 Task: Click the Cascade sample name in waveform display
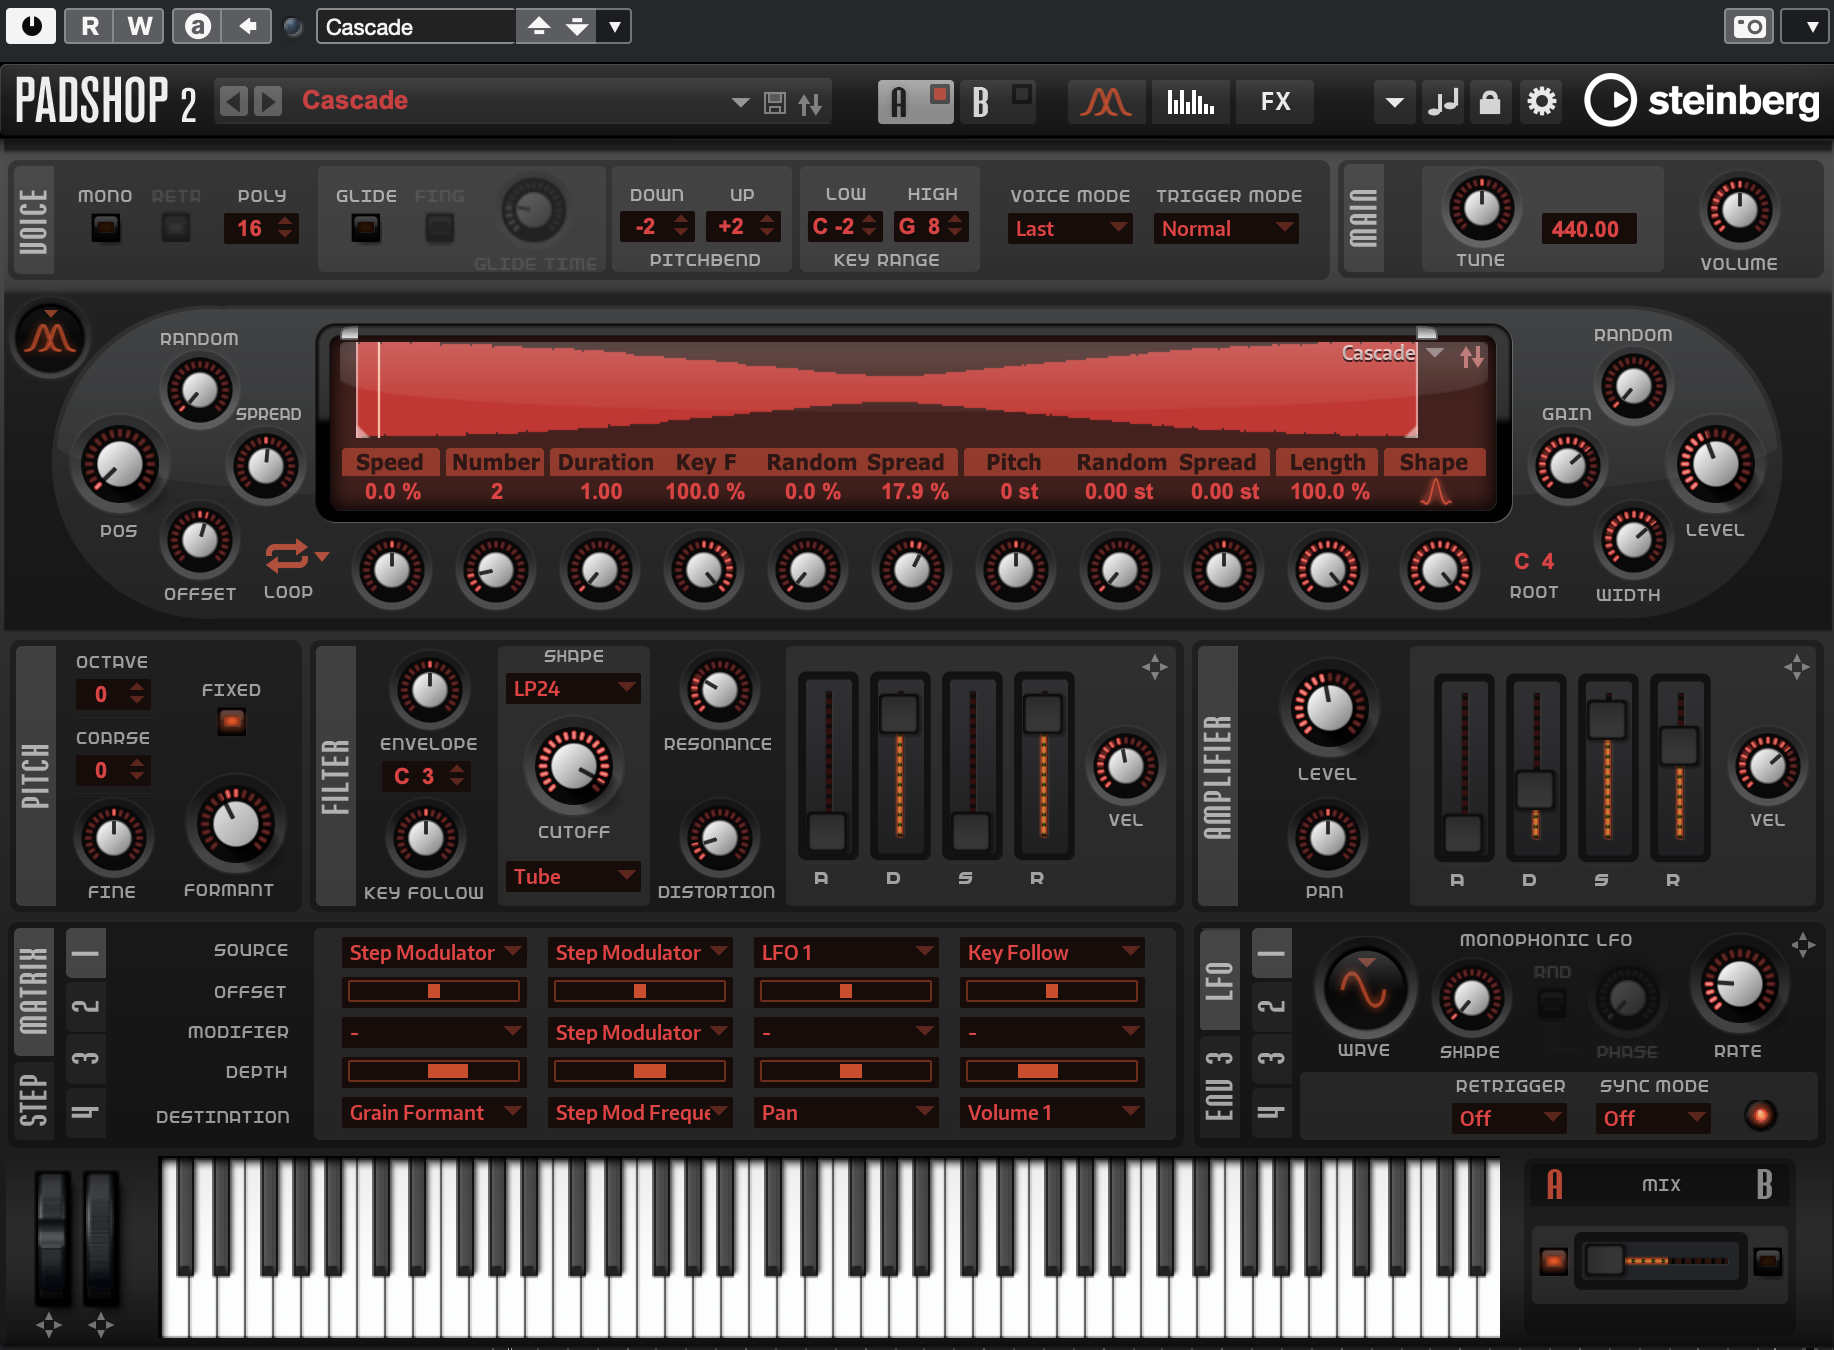1378,353
